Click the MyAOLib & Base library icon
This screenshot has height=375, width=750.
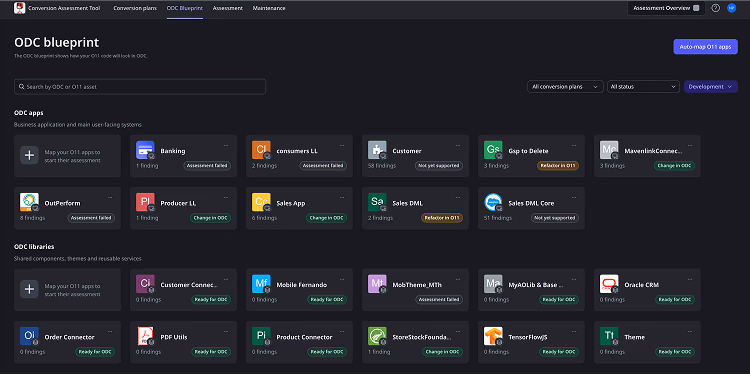(x=493, y=284)
